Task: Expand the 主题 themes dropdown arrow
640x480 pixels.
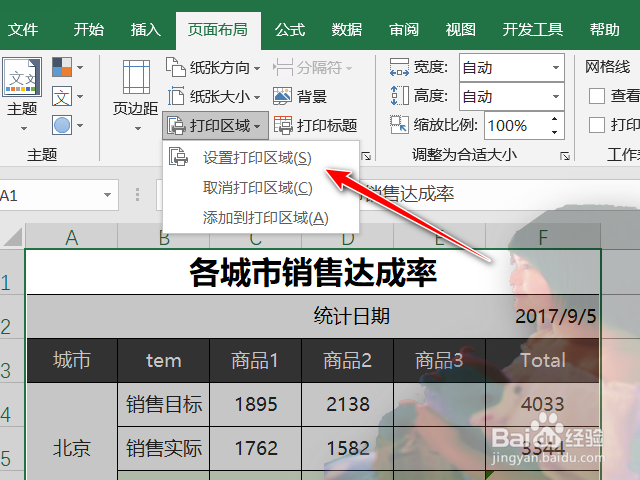Action: (x=24, y=129)
